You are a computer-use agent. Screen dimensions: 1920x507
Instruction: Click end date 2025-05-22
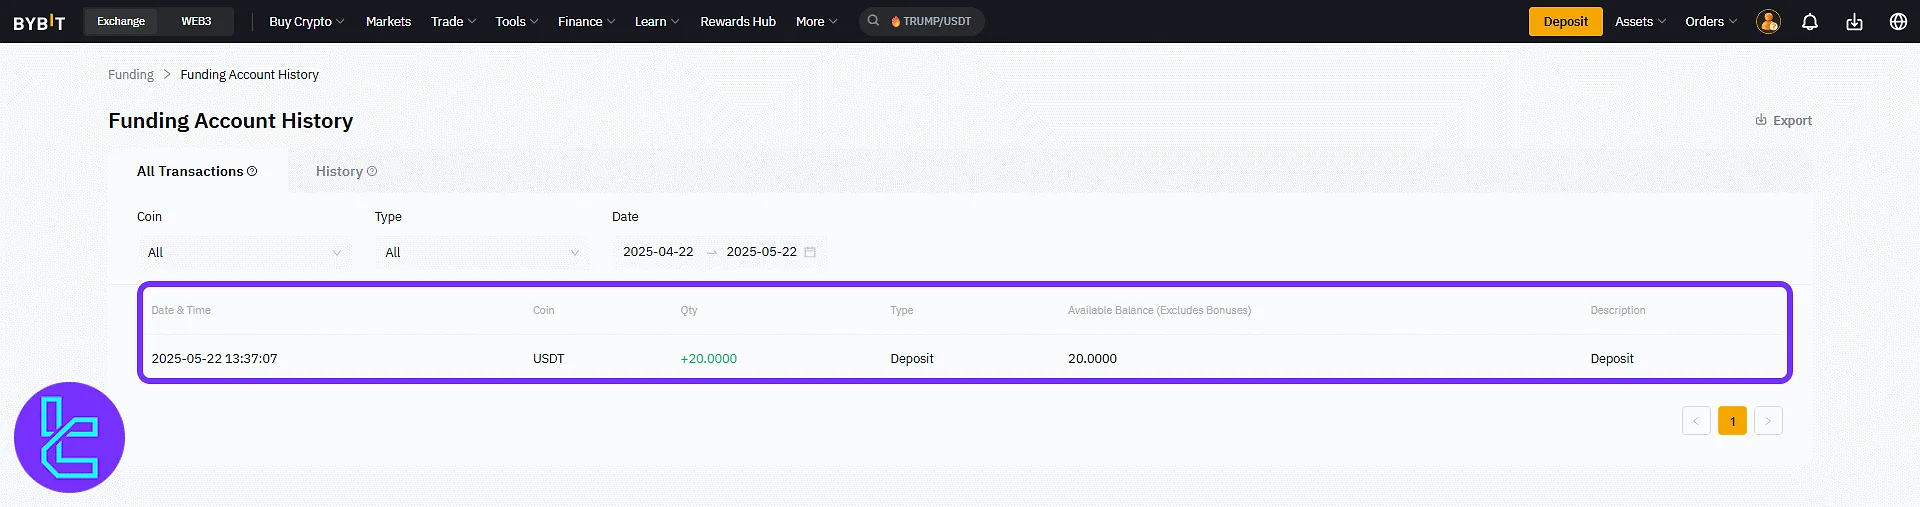coord(762,252)
